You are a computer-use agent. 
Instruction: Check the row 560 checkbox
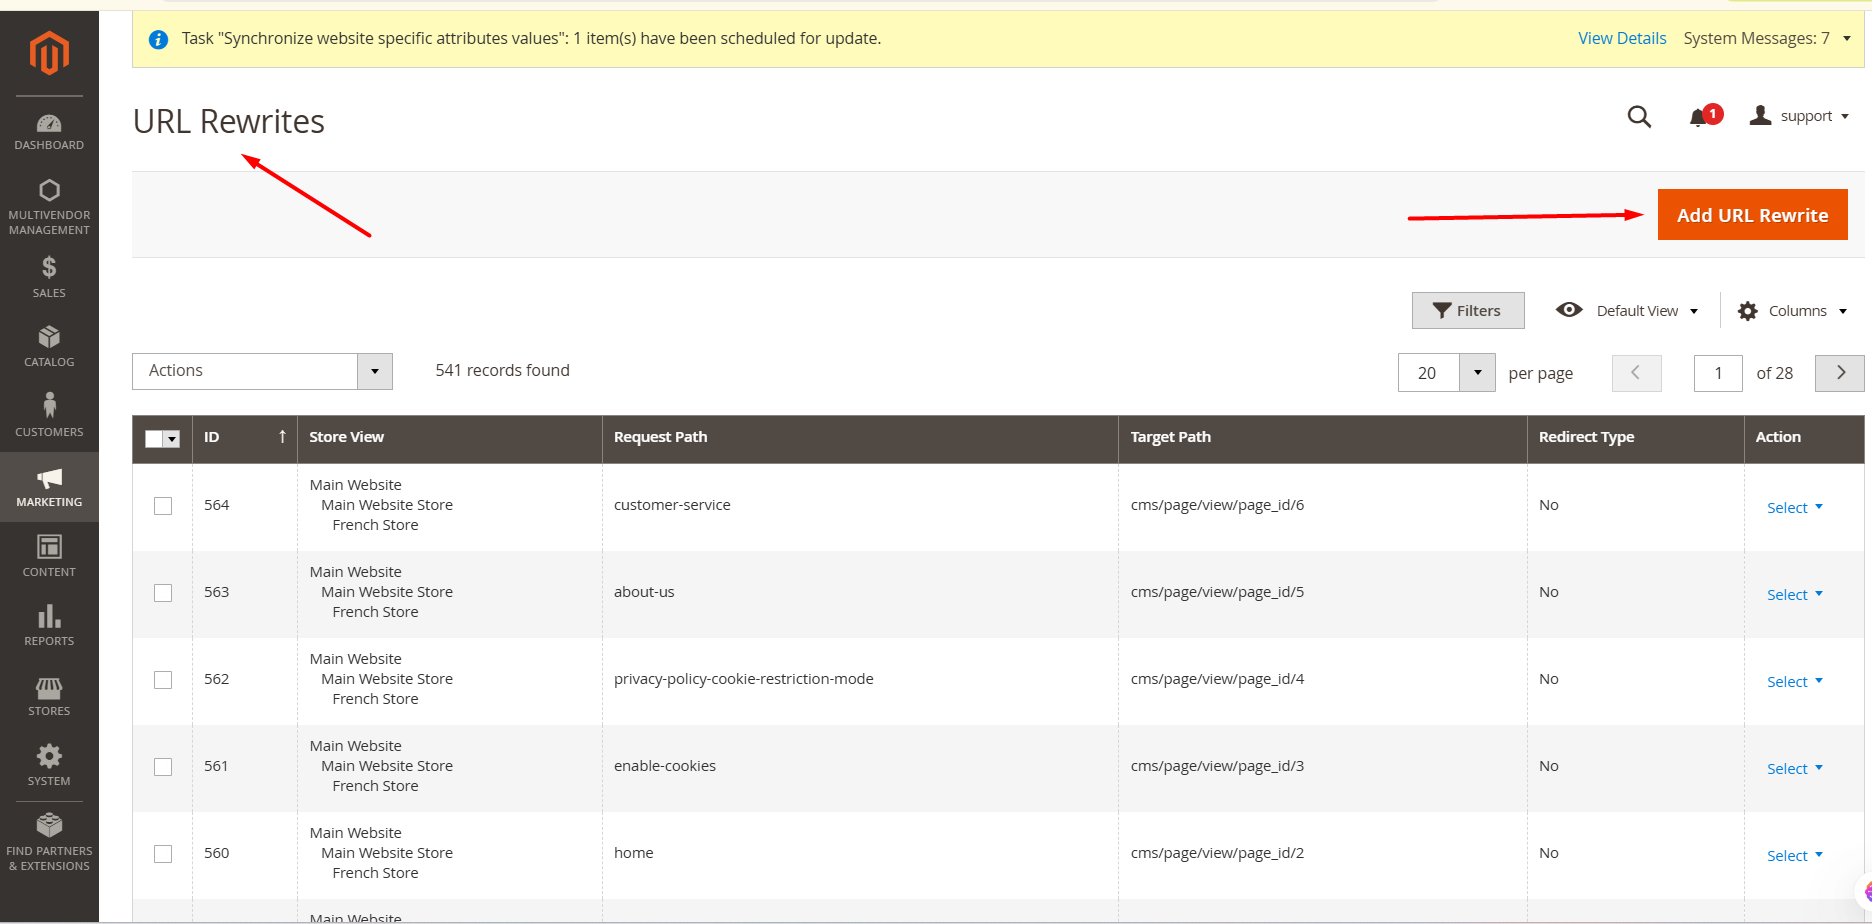pyautogui.click(x=163, y=854)
